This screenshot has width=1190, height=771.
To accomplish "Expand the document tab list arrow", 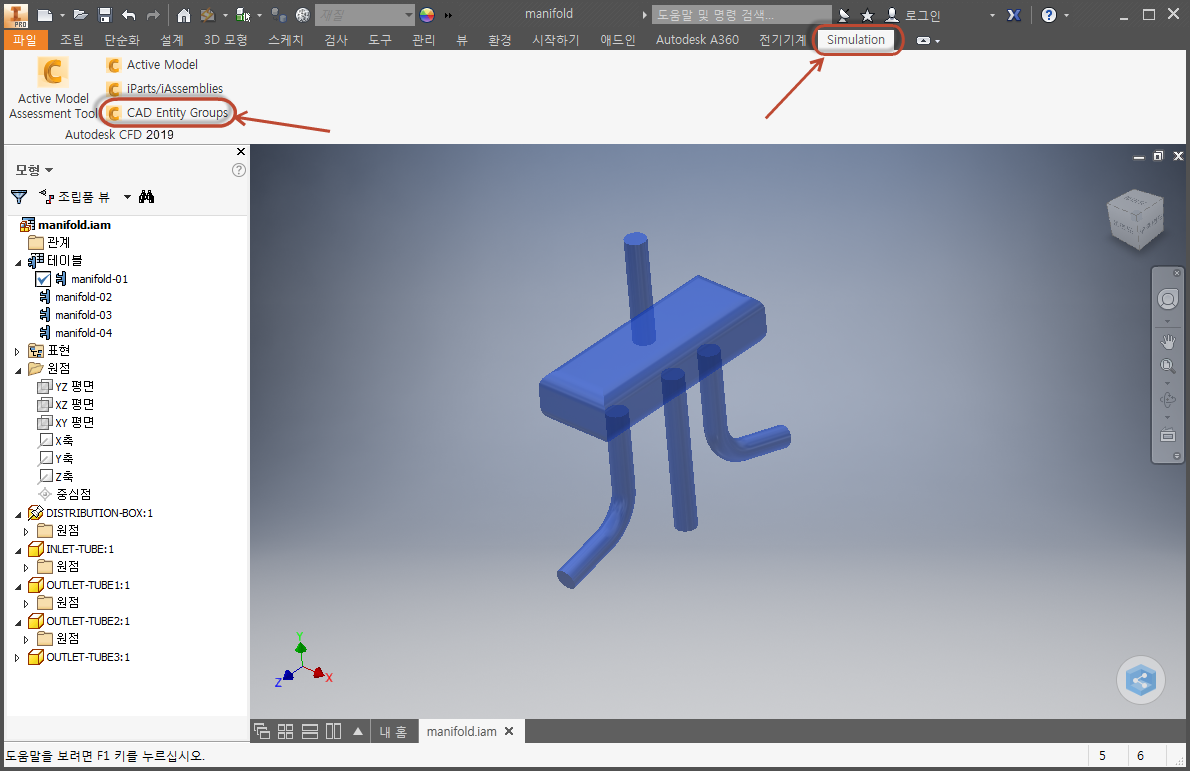I will point(357,732).
